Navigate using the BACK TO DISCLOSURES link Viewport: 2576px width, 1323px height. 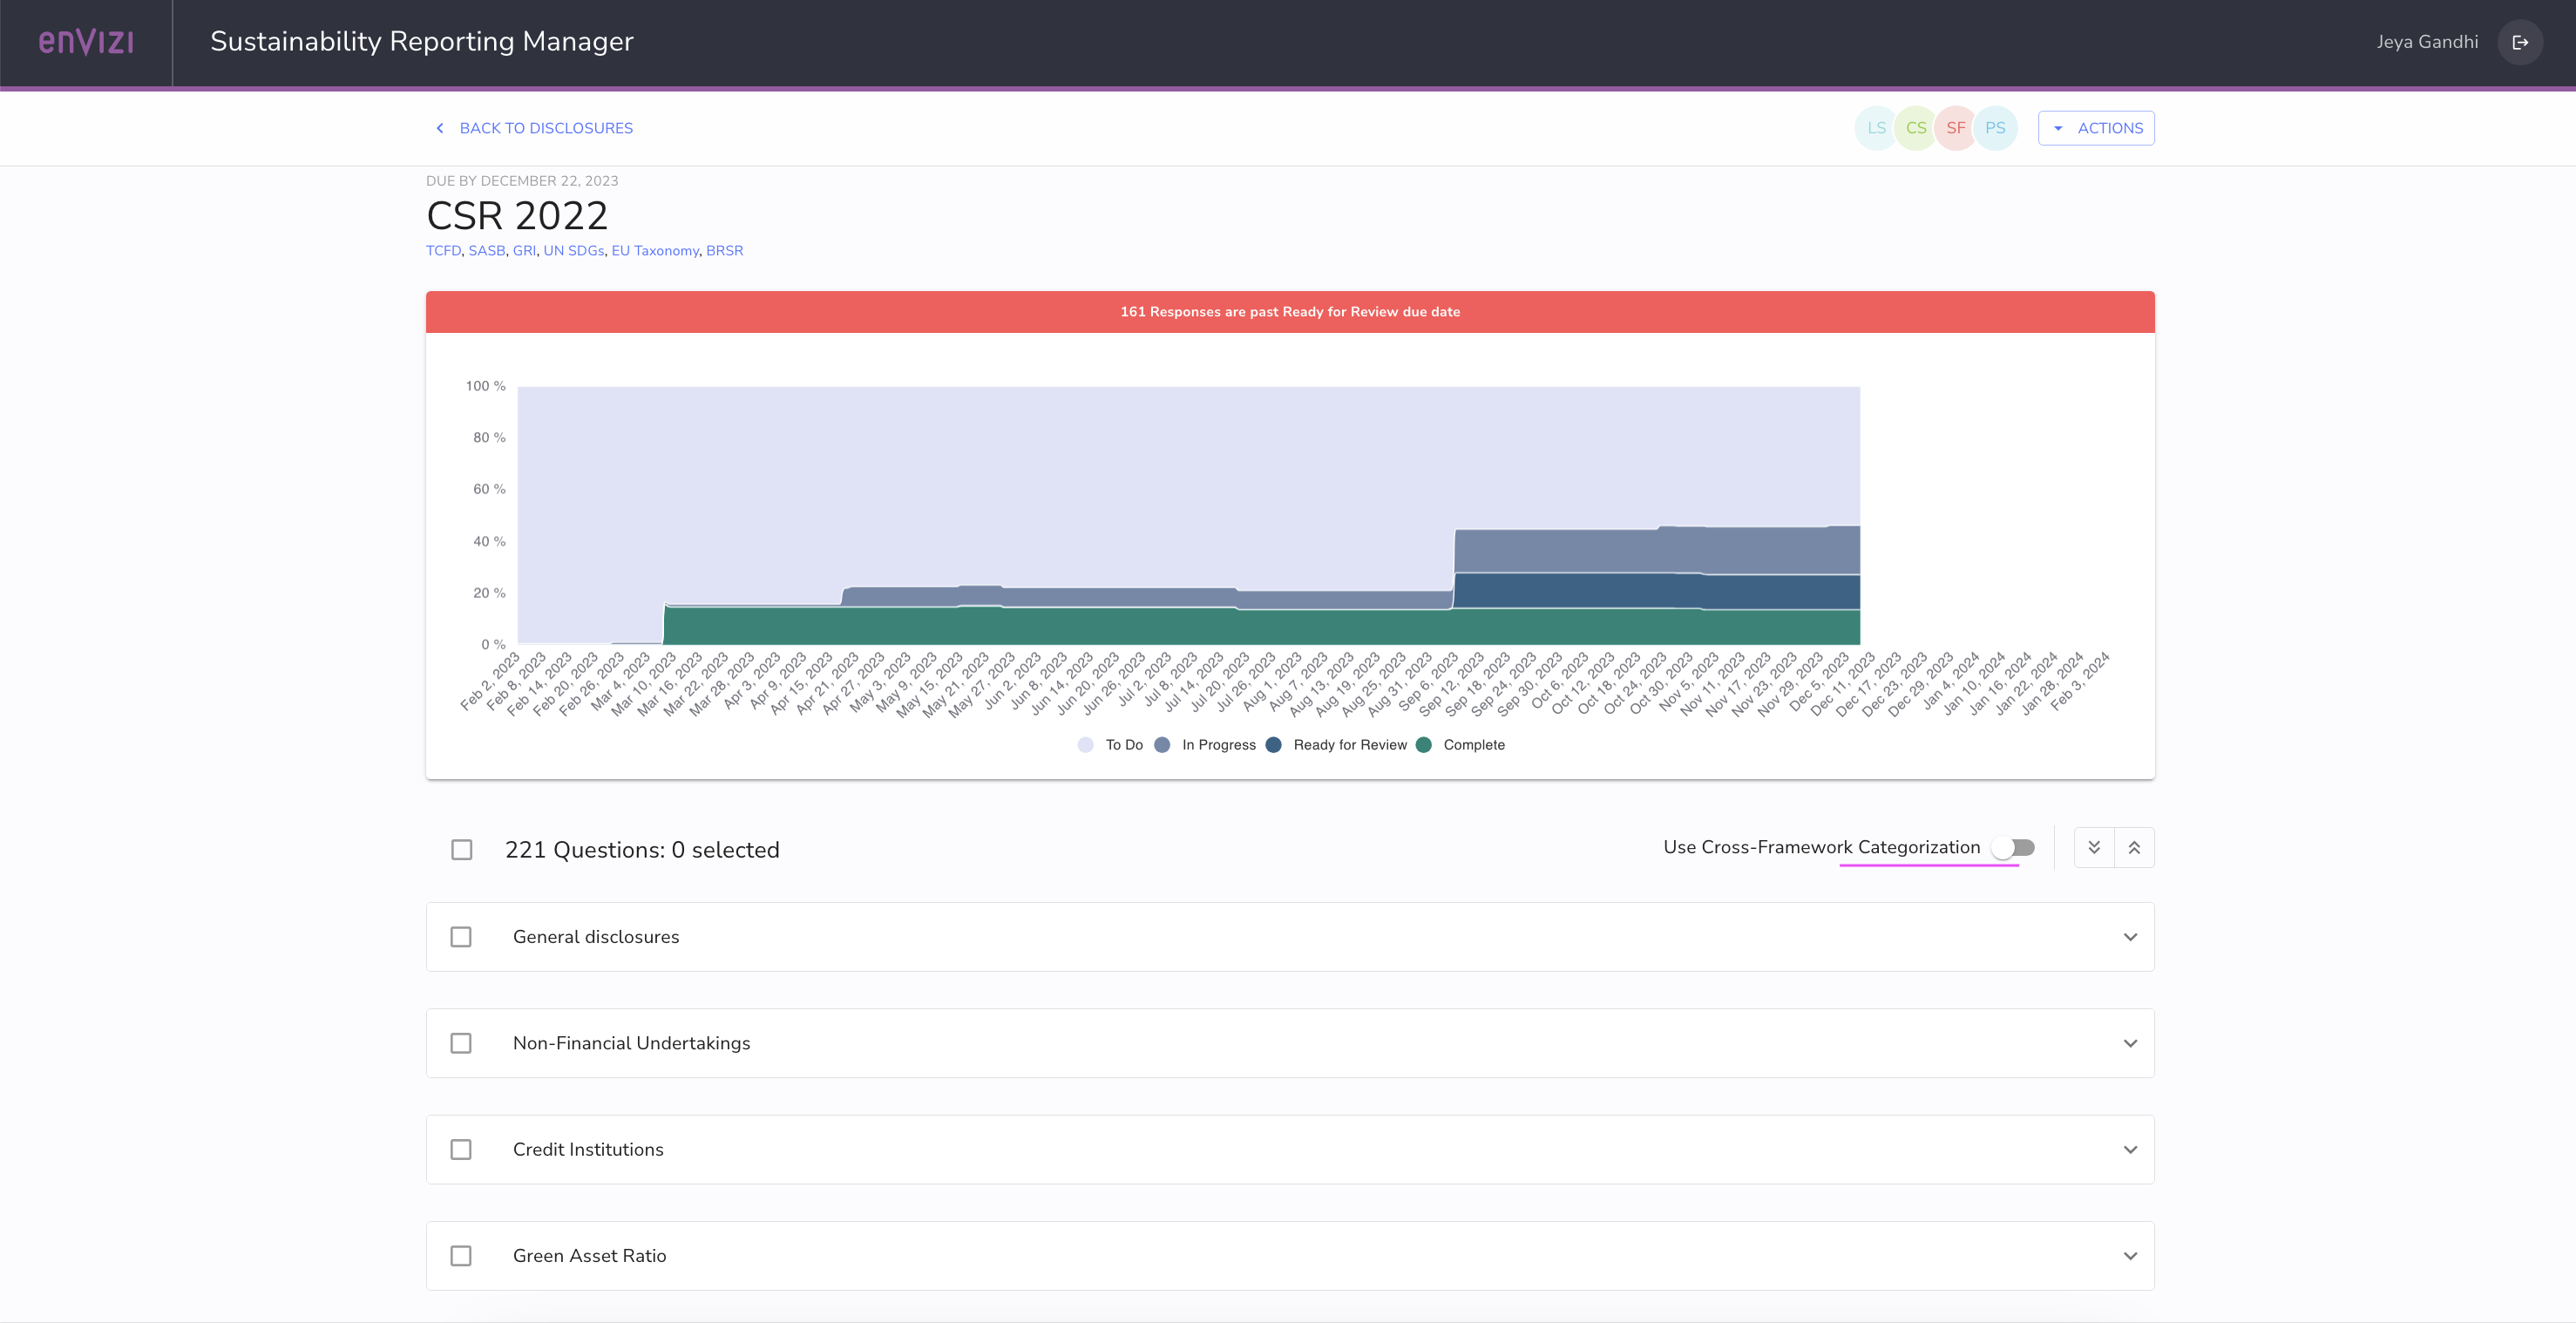[x=546, y=128]
